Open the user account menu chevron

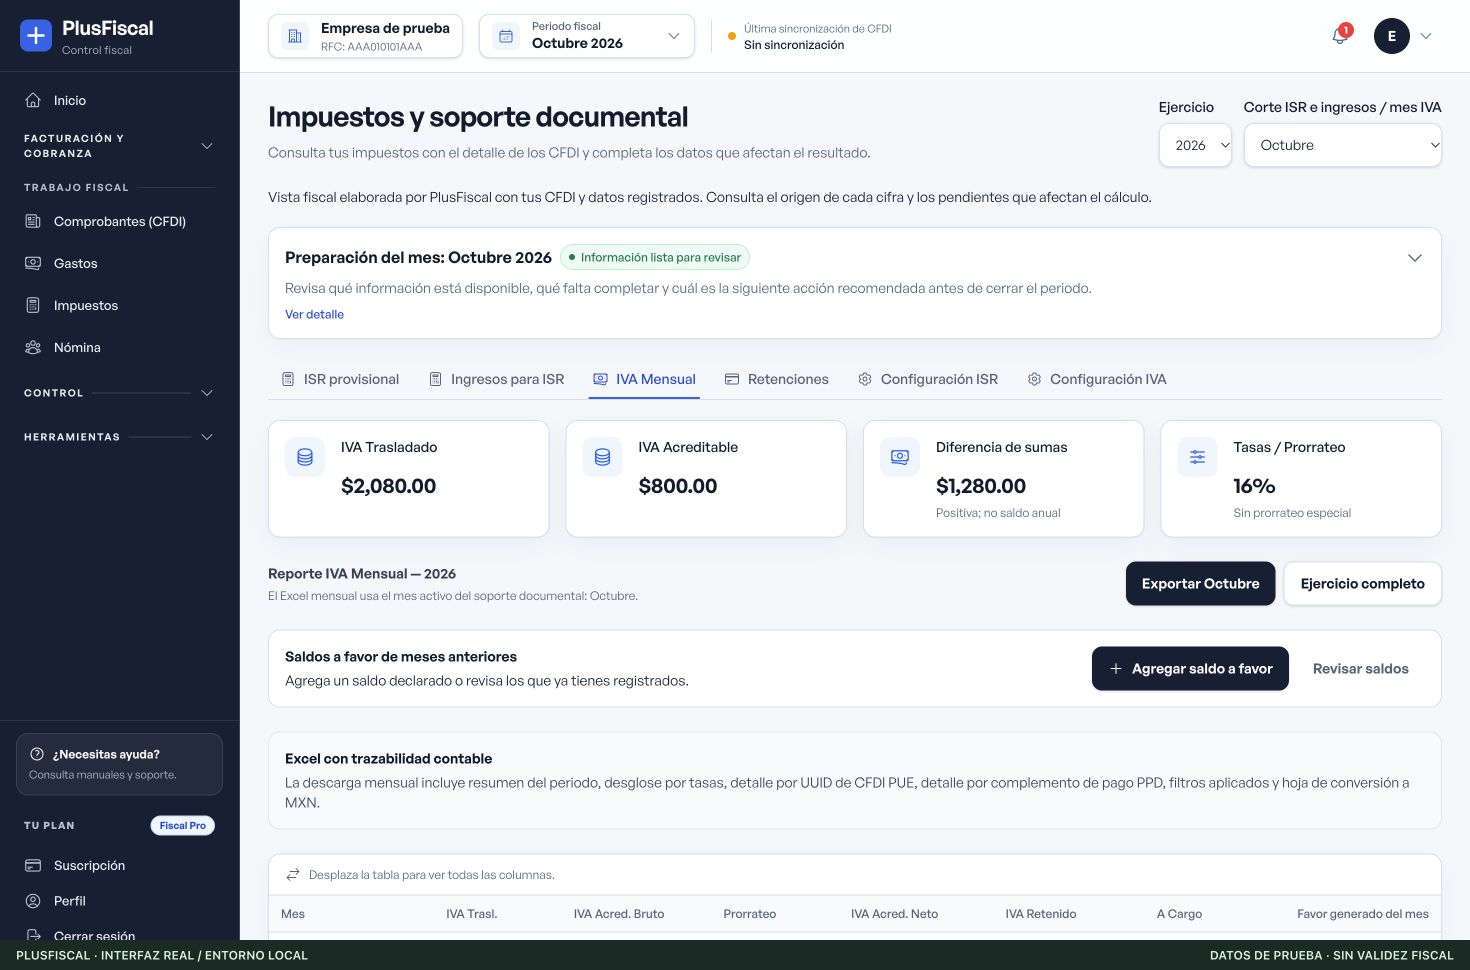click(1426, 36)
